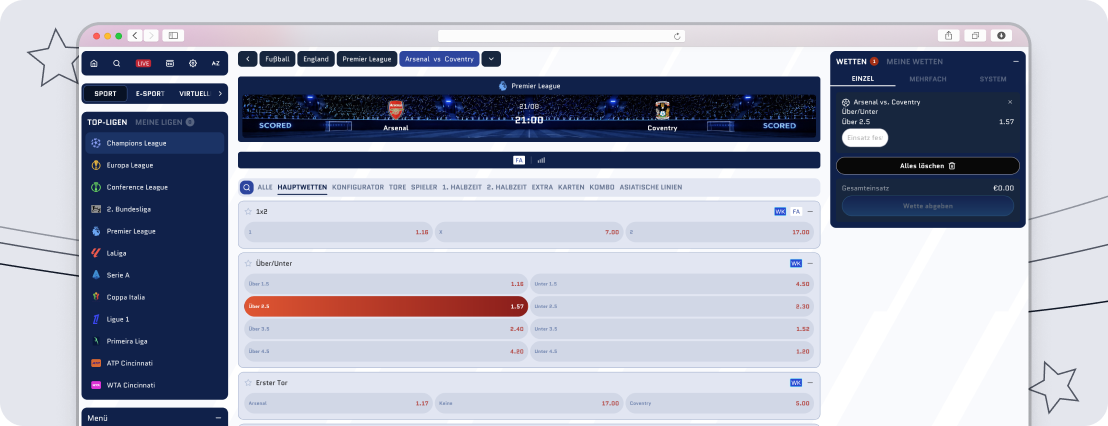Click the browser share icon
1108x426 pixels.
click(948, 36)
